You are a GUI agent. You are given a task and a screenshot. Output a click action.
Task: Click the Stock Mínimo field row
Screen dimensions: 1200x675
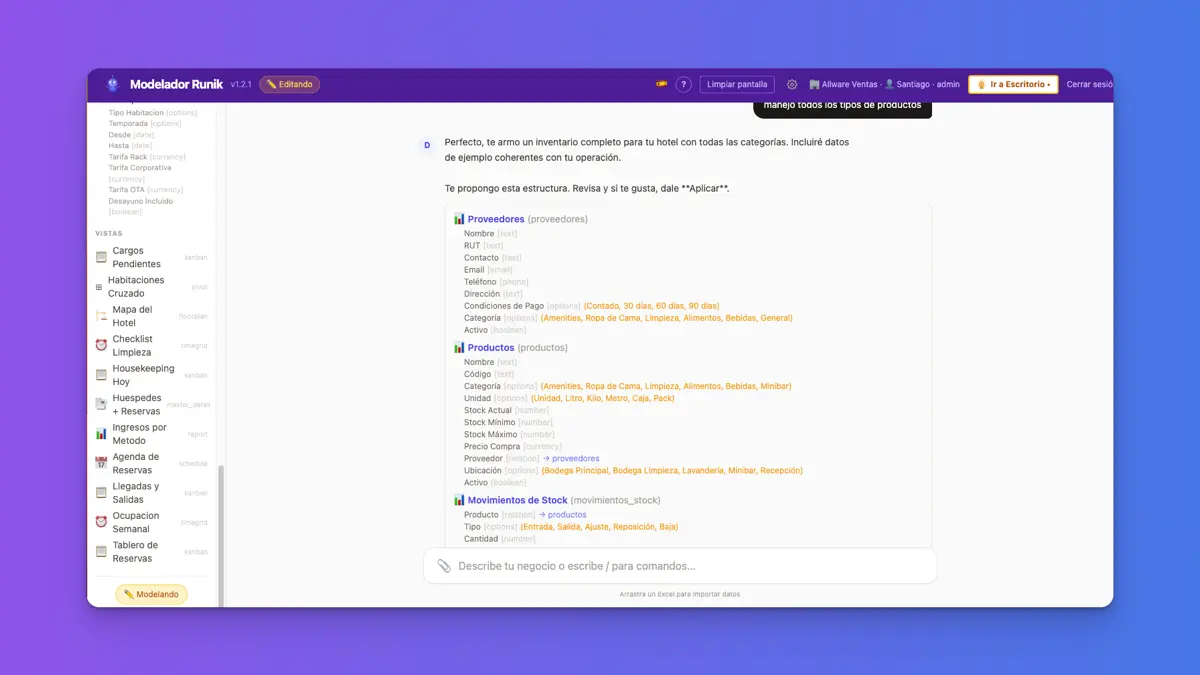tap(509, 423)
